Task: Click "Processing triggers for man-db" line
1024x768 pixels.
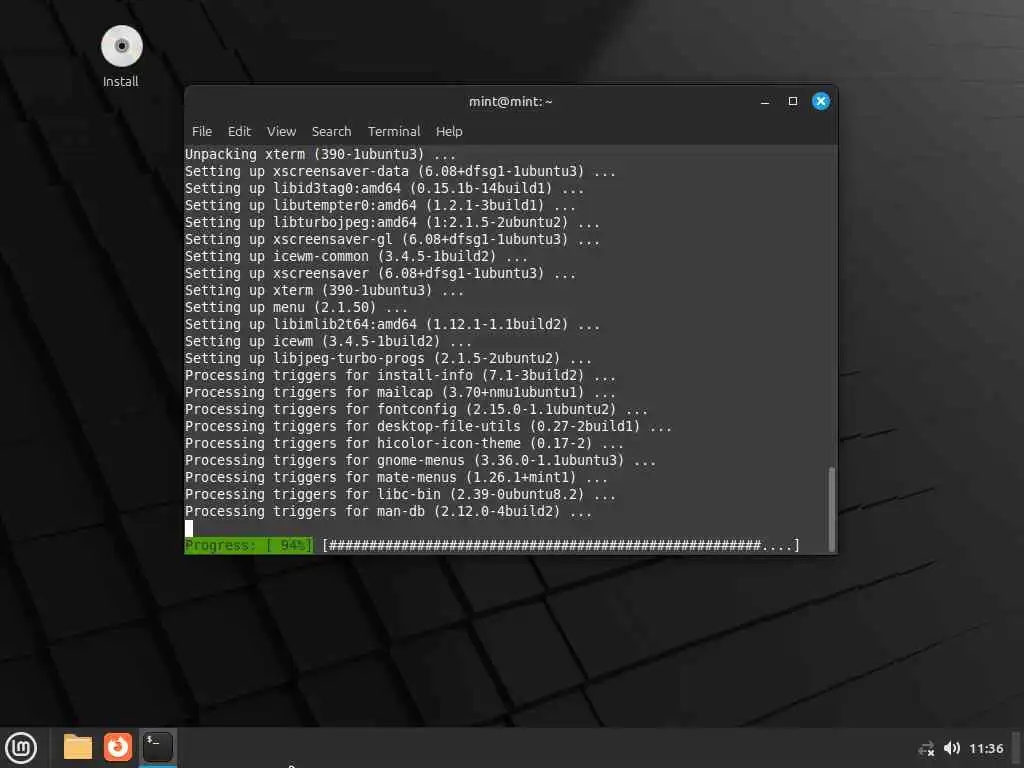Action: 388,511
